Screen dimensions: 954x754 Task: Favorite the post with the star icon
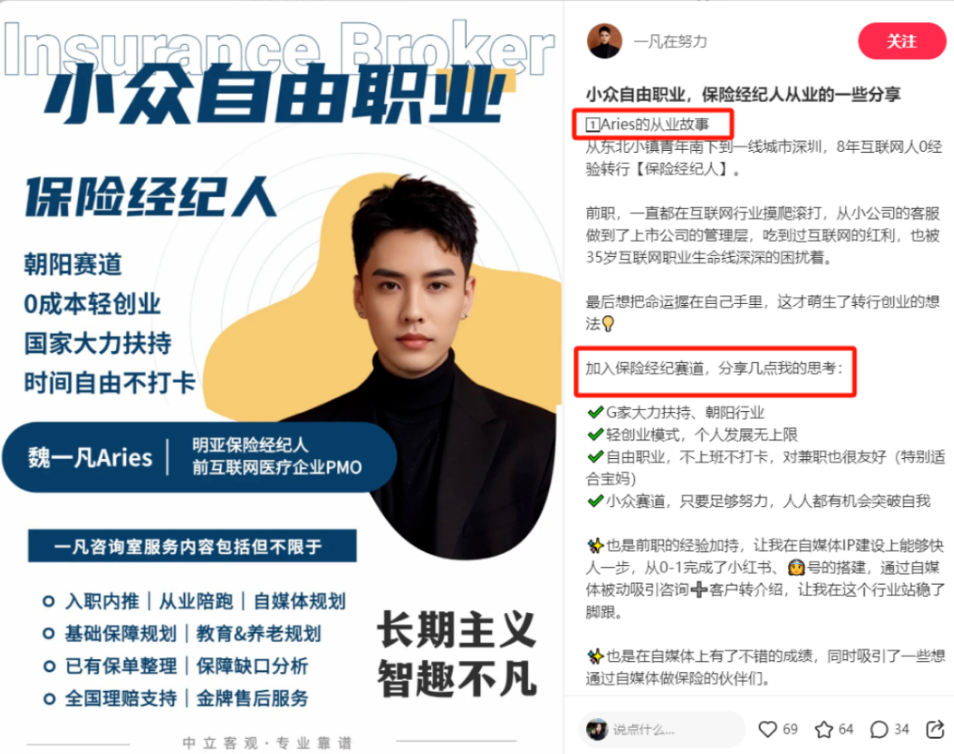[824, 729]
